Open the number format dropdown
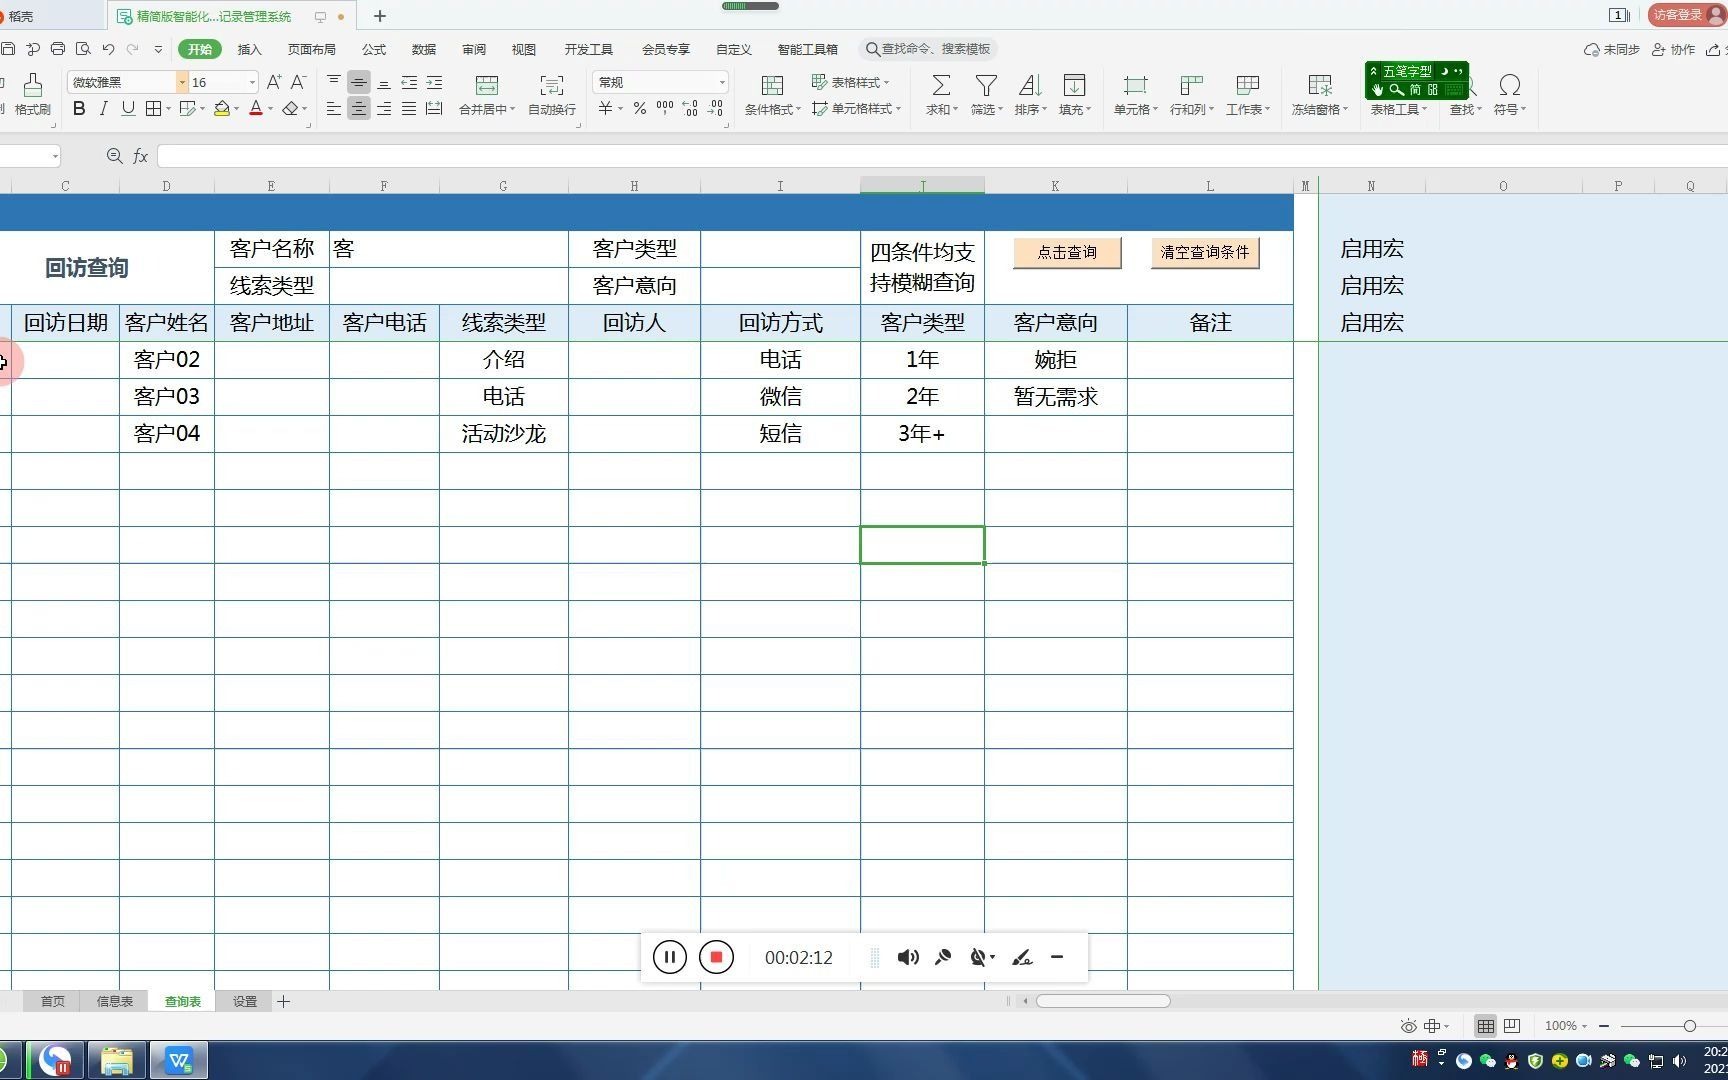The image size is (1728, 1080). click(x=722, y=82)
